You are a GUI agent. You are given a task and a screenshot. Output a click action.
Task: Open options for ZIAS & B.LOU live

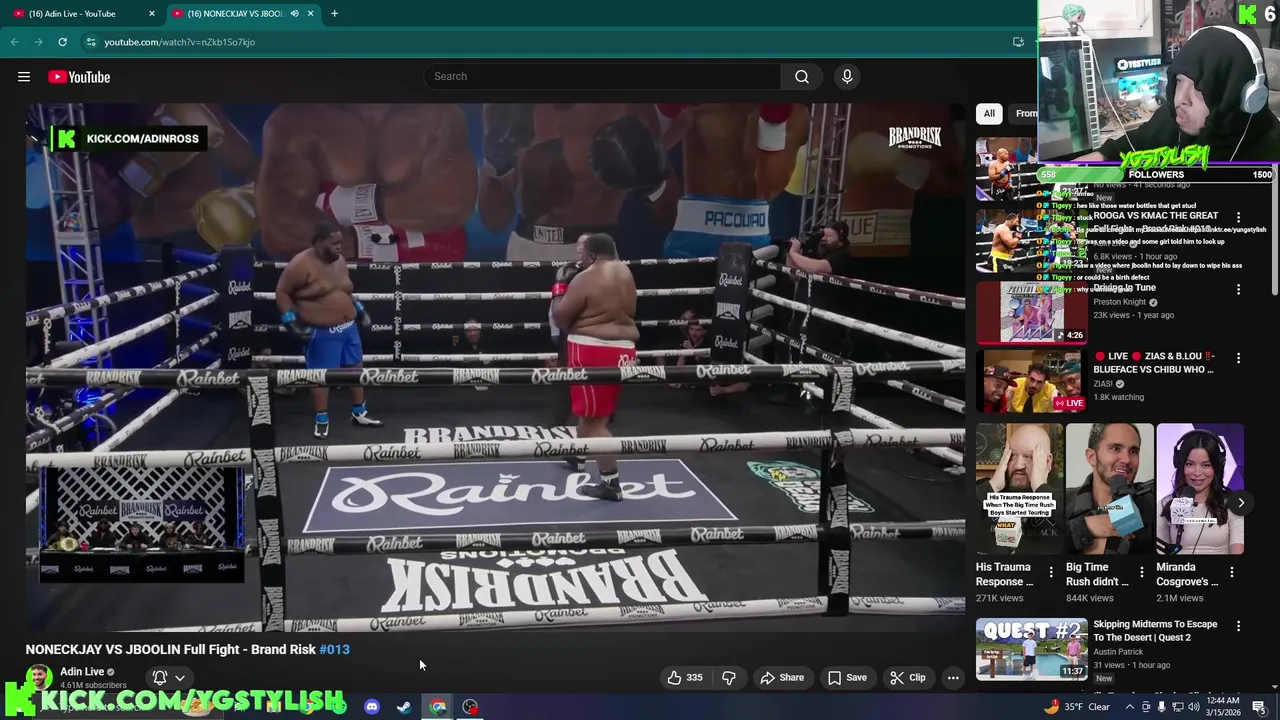coord(1238,357)
